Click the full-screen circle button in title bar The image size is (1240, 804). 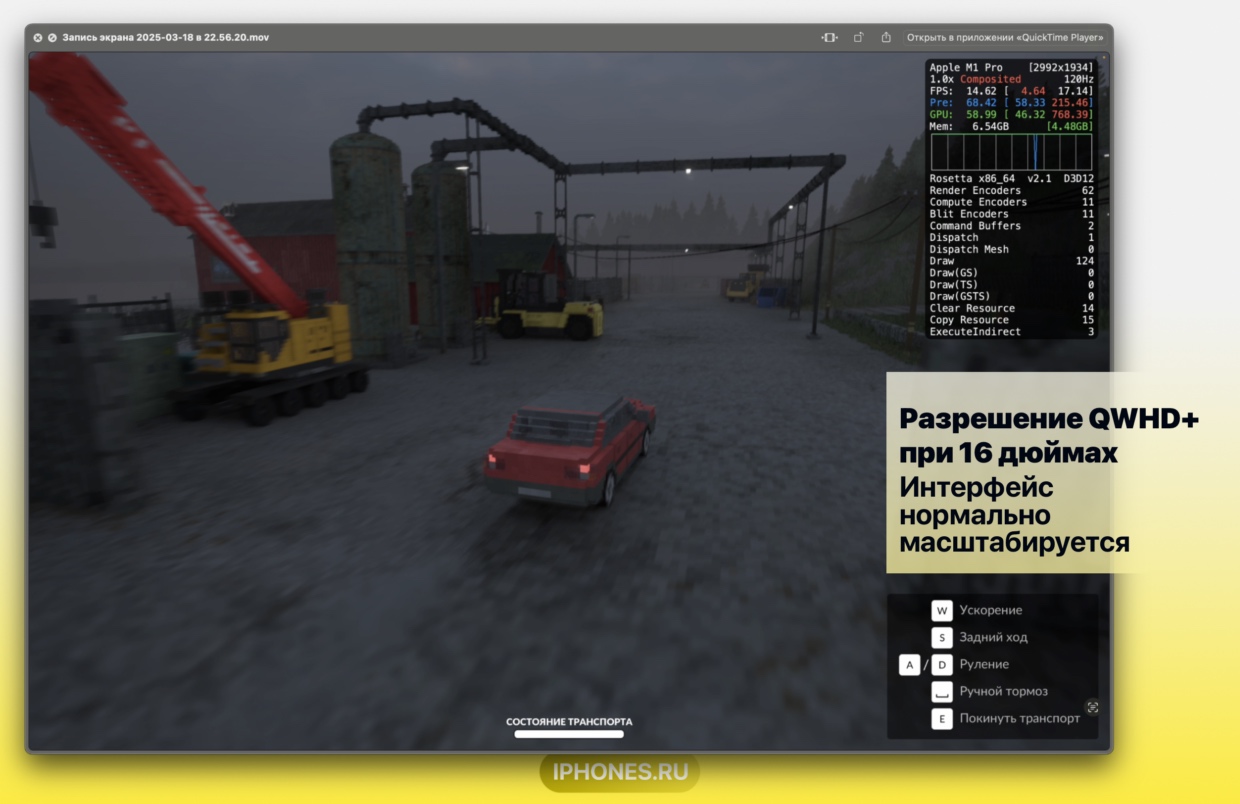point(52,38)
